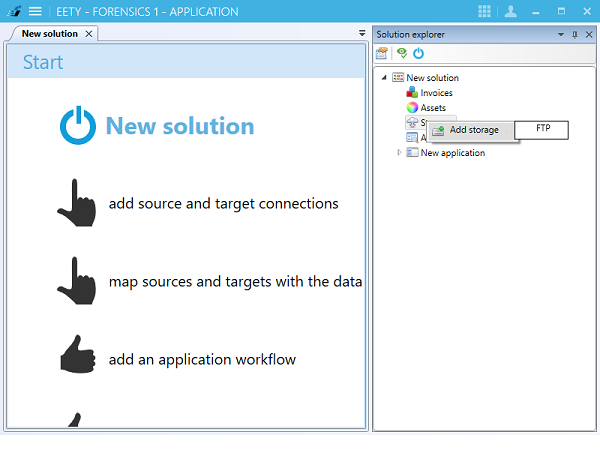
Task: Click the New solution root node icon
Action: coord(398,78)
